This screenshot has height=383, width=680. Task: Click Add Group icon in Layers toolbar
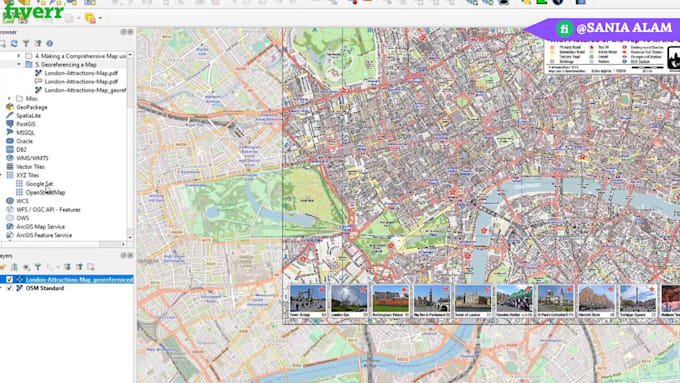click(x=14, y=267)
